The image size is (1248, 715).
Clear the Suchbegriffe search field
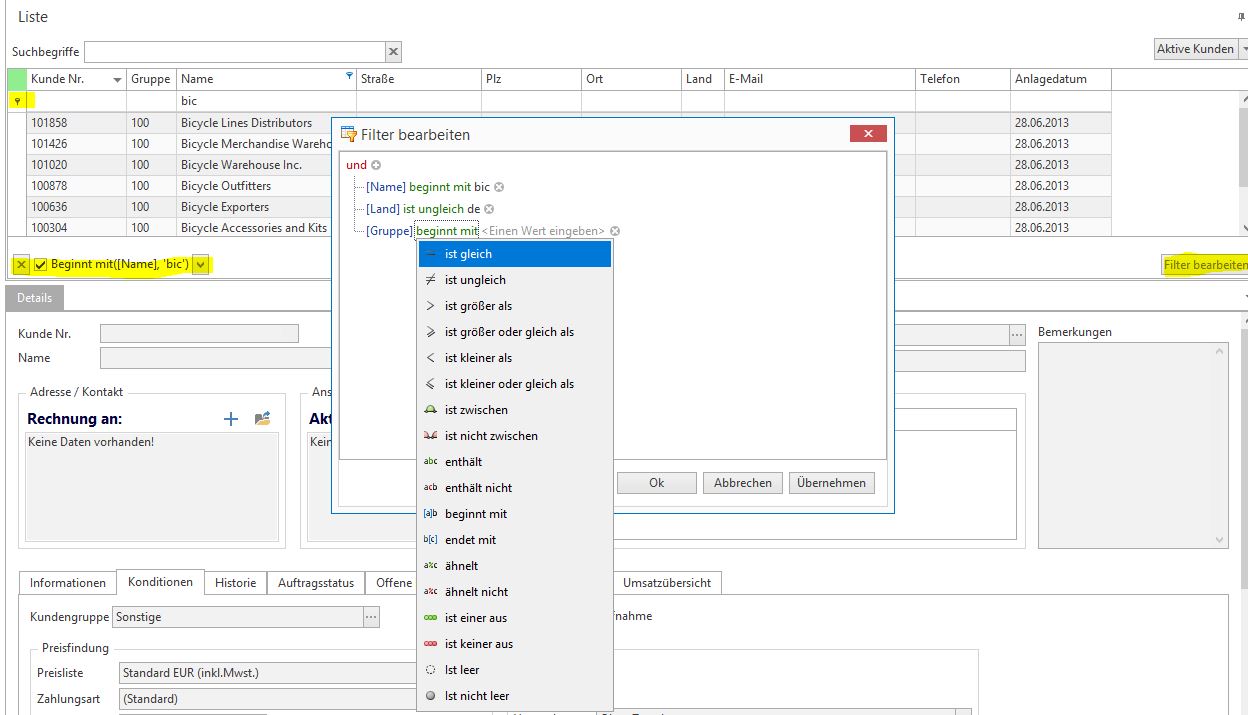[x=393, y=52]
